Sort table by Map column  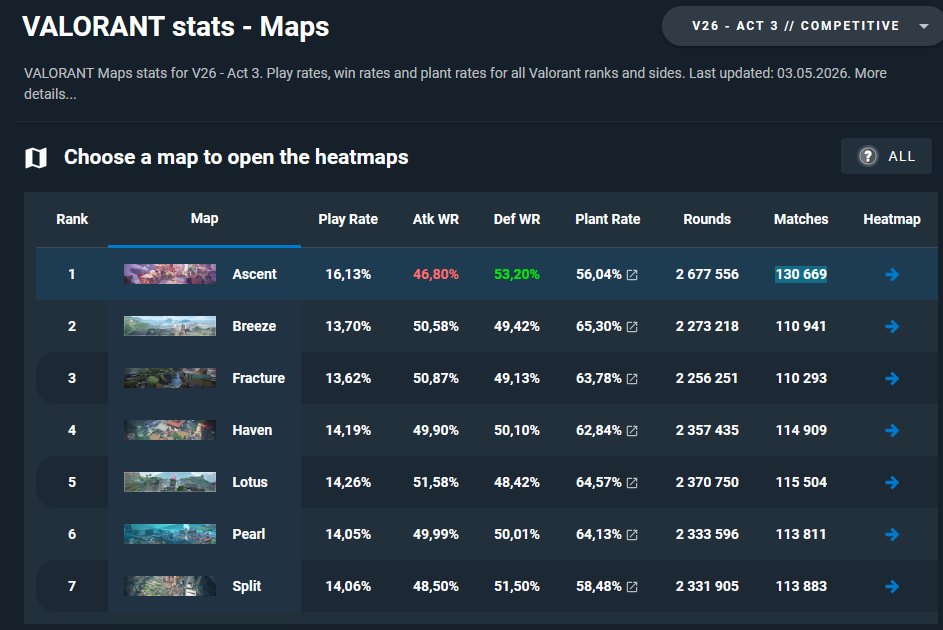[x=204, y=218]
